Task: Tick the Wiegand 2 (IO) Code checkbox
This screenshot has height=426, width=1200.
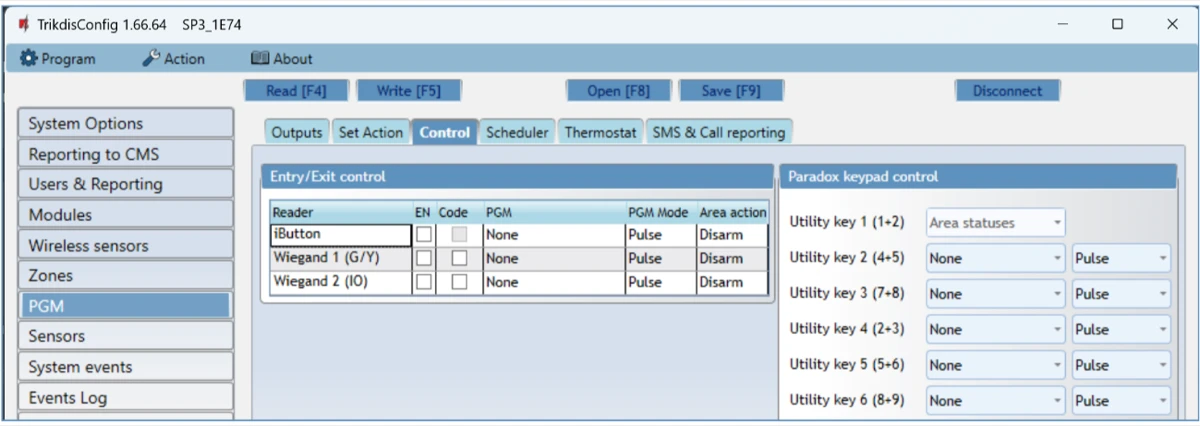Action: tap(458, 282)
